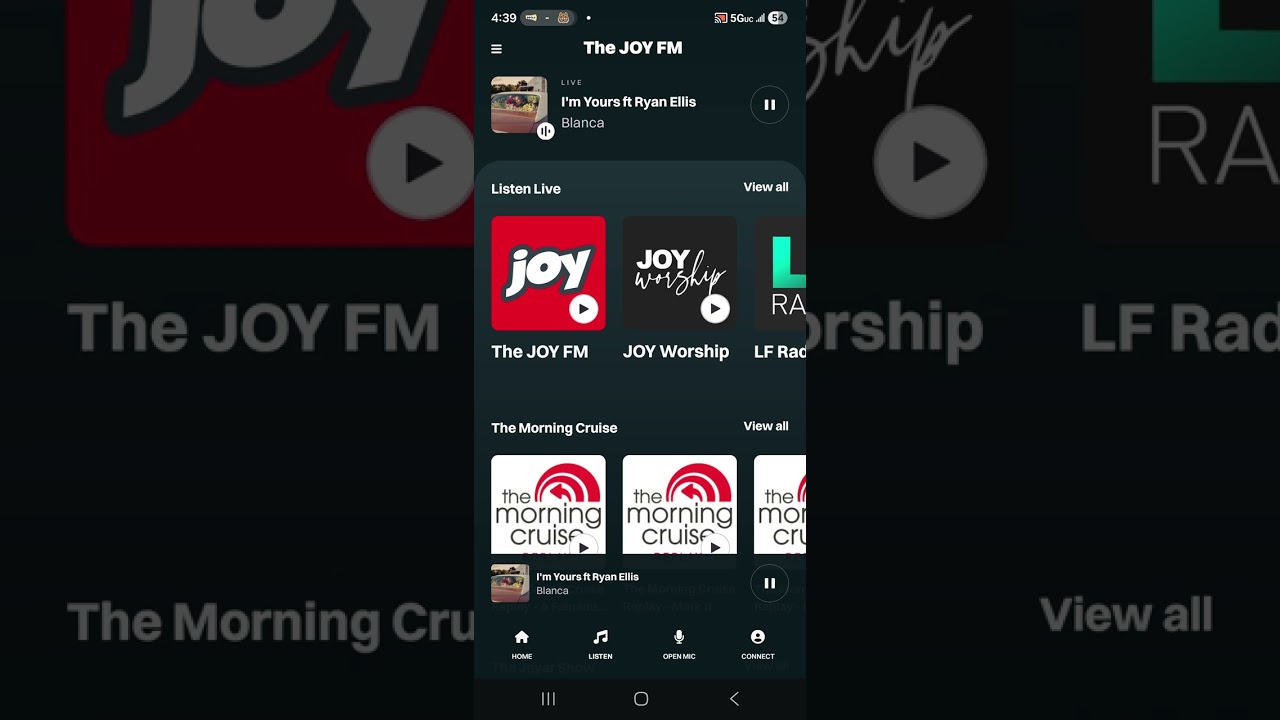Pause playback in the bottom mini player

(x=769, y=583)
